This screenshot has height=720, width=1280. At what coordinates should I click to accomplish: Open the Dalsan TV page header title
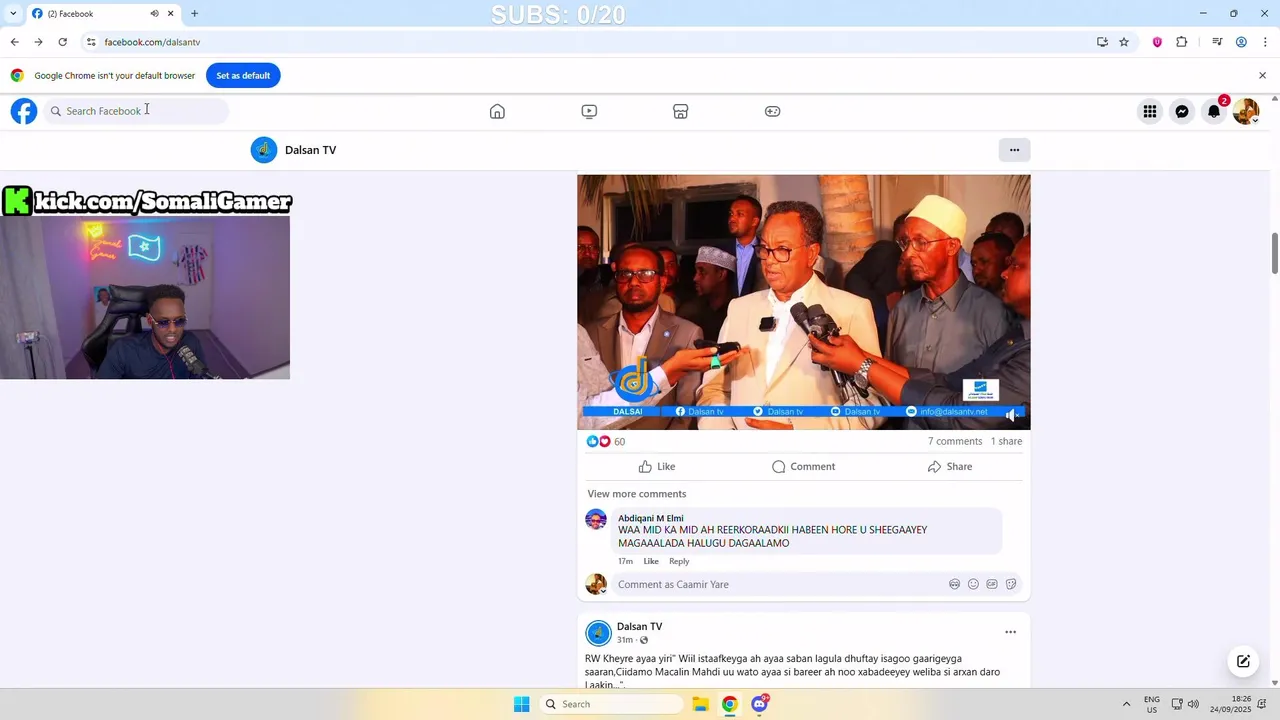310,150
